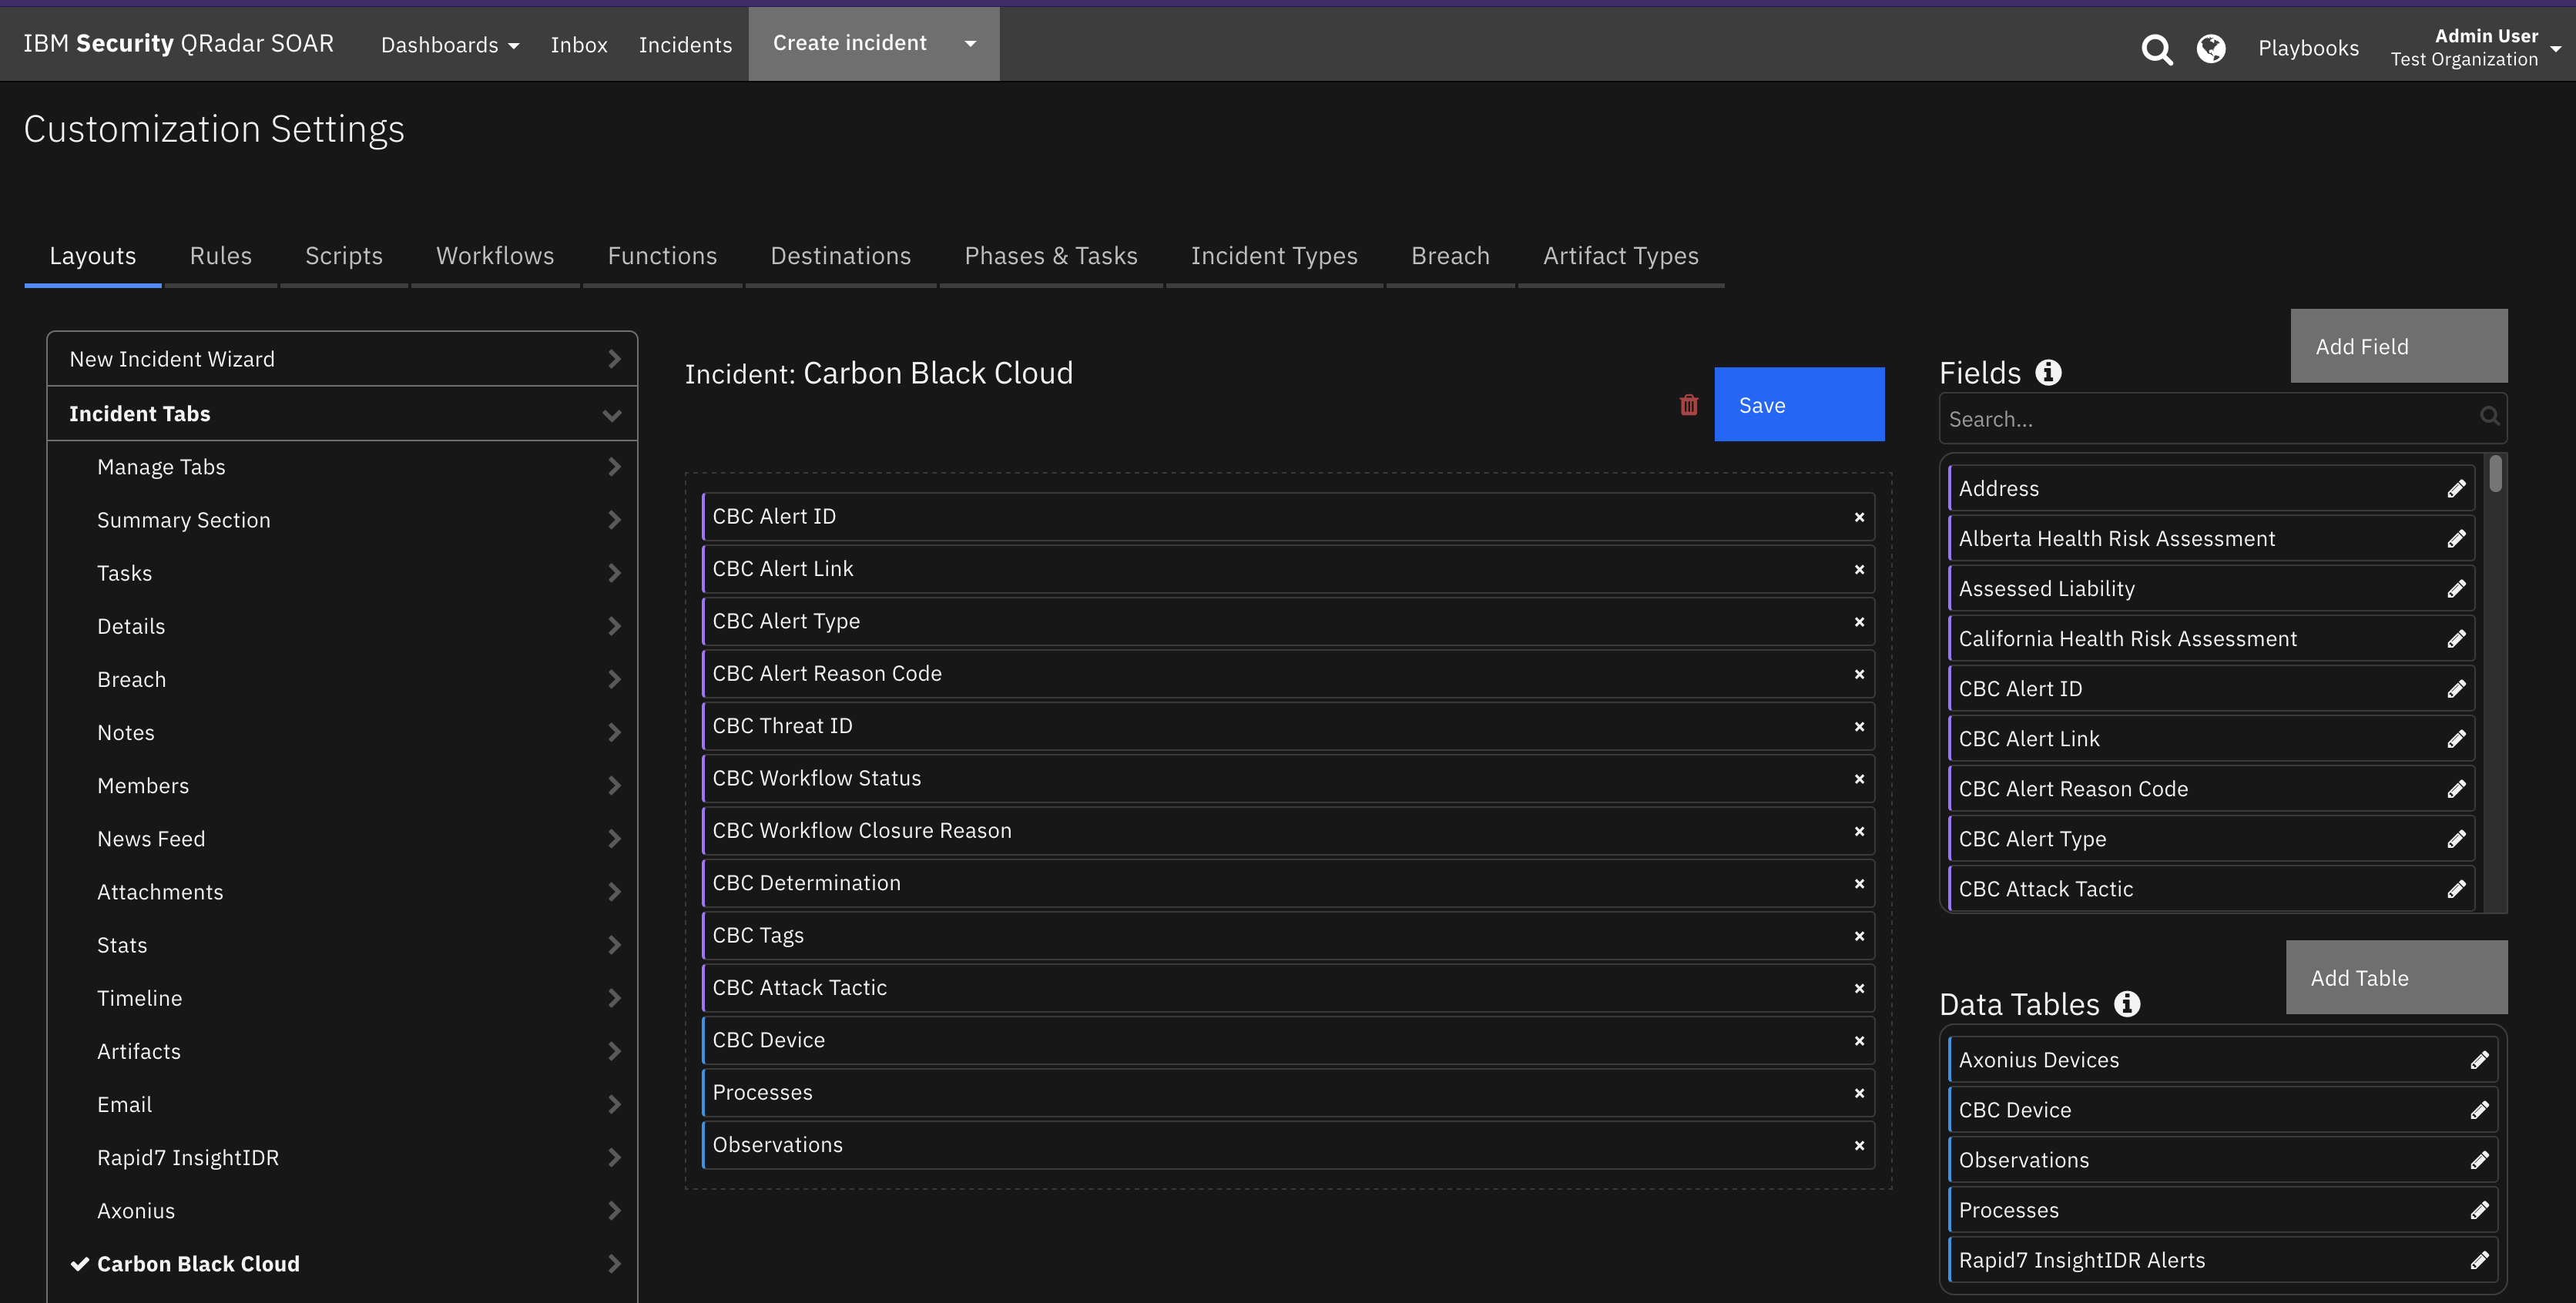Save the Carbon Black Cloud layout
The height and width of the screenshot is (1303, 2576).
coord(1799,404)
